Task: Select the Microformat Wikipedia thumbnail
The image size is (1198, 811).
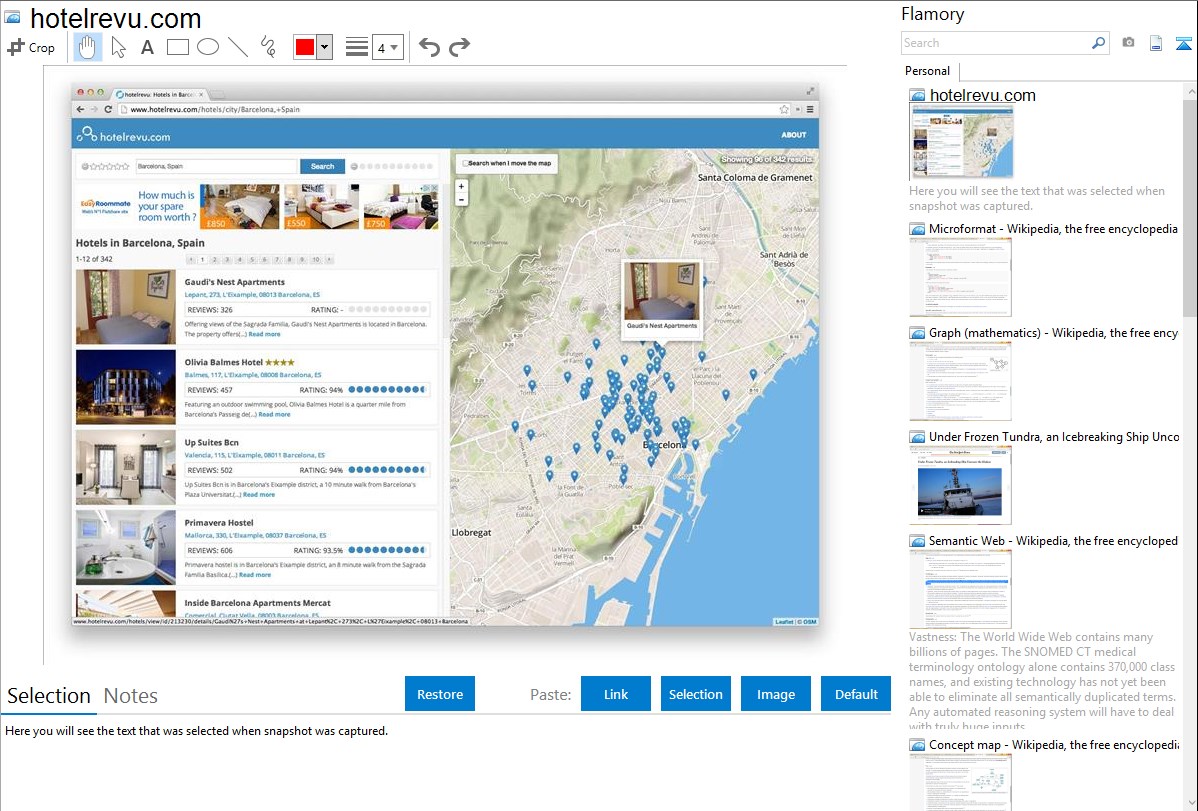Action: pos(960,277)
